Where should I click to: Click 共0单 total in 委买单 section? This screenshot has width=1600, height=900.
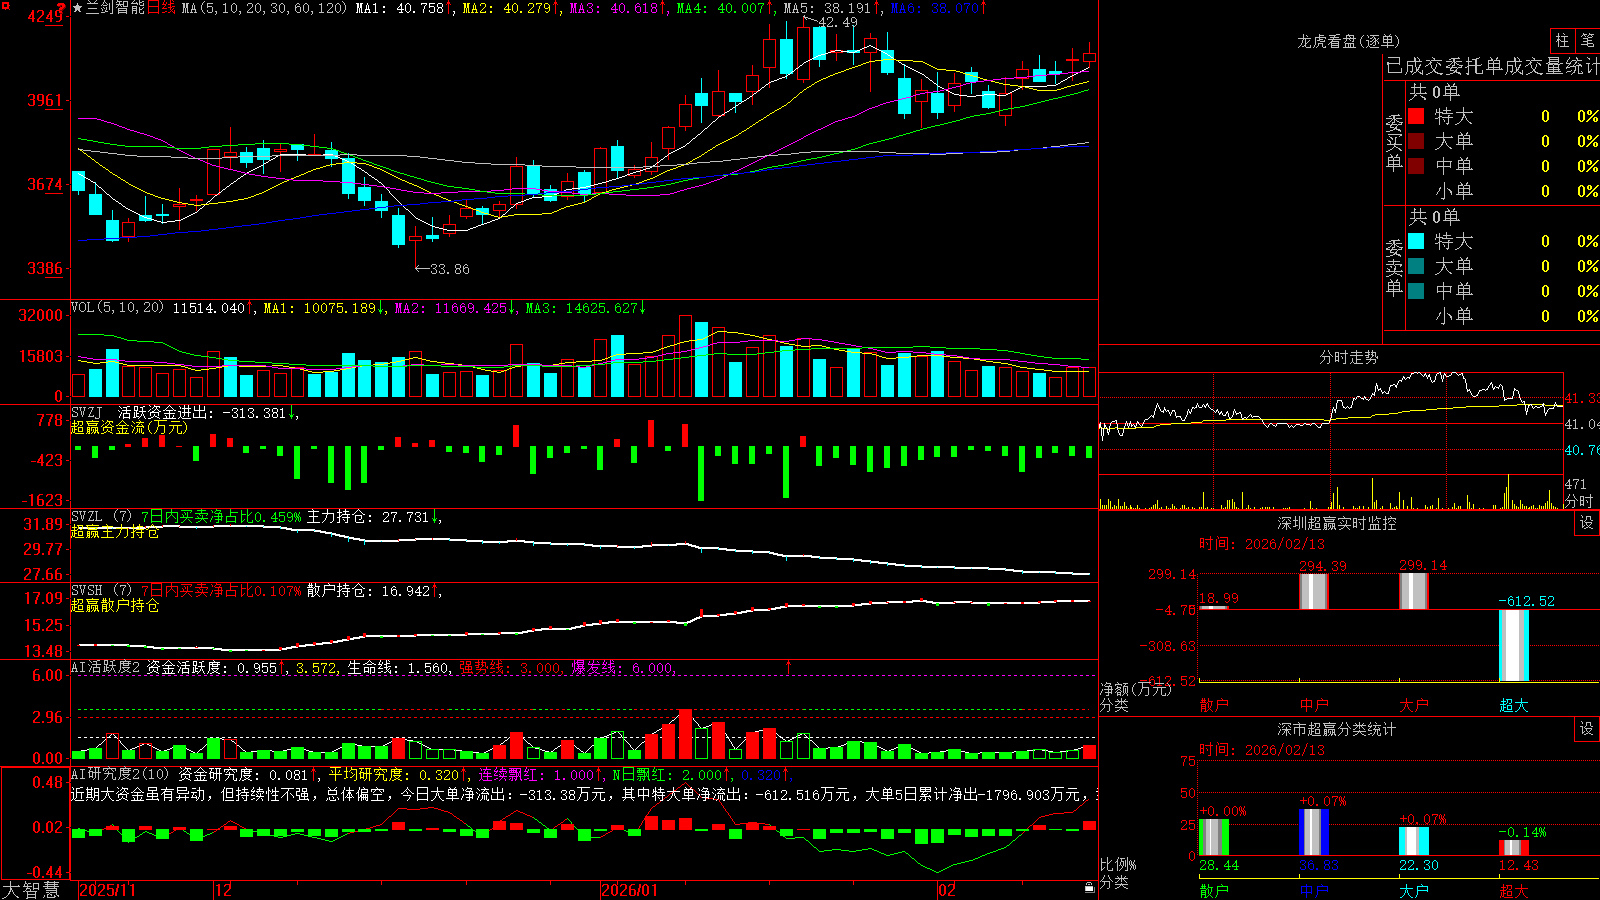point(1434,91)
